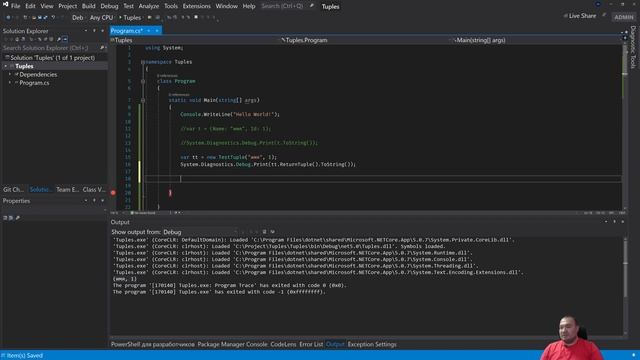
Task: Open the File menu
Action: pos(16,6)
